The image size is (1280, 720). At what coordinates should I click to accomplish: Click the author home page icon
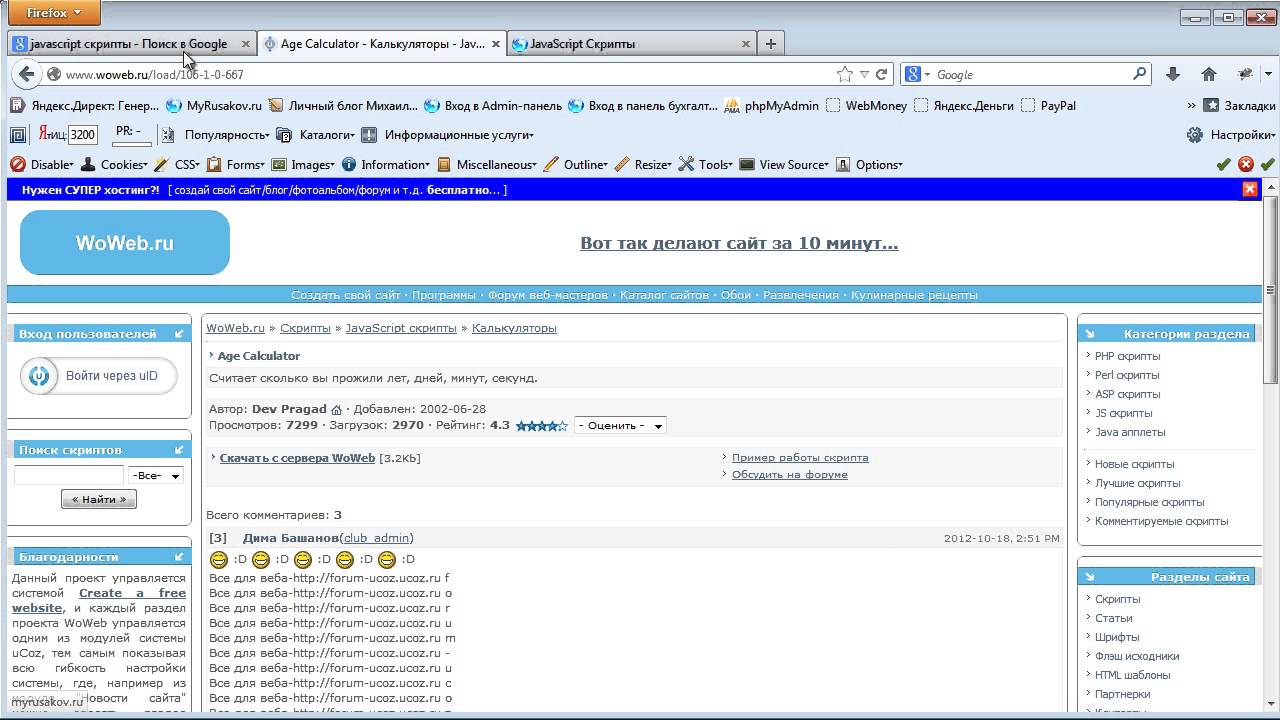(x=337, y=409)
